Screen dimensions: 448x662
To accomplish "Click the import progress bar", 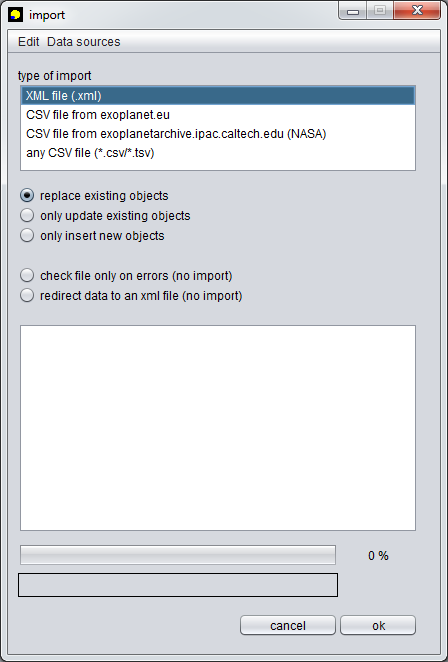I will pos(178,555).
